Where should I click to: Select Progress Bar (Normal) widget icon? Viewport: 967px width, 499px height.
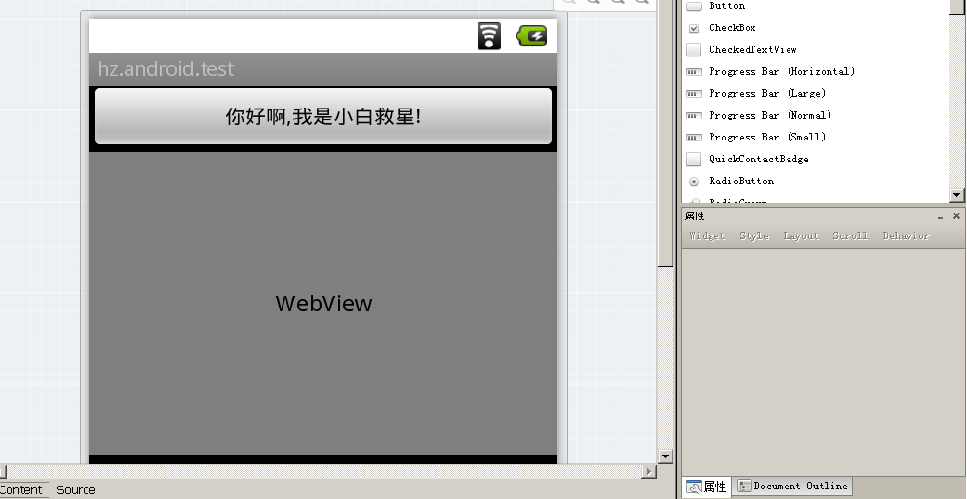[x=694, y=115]
